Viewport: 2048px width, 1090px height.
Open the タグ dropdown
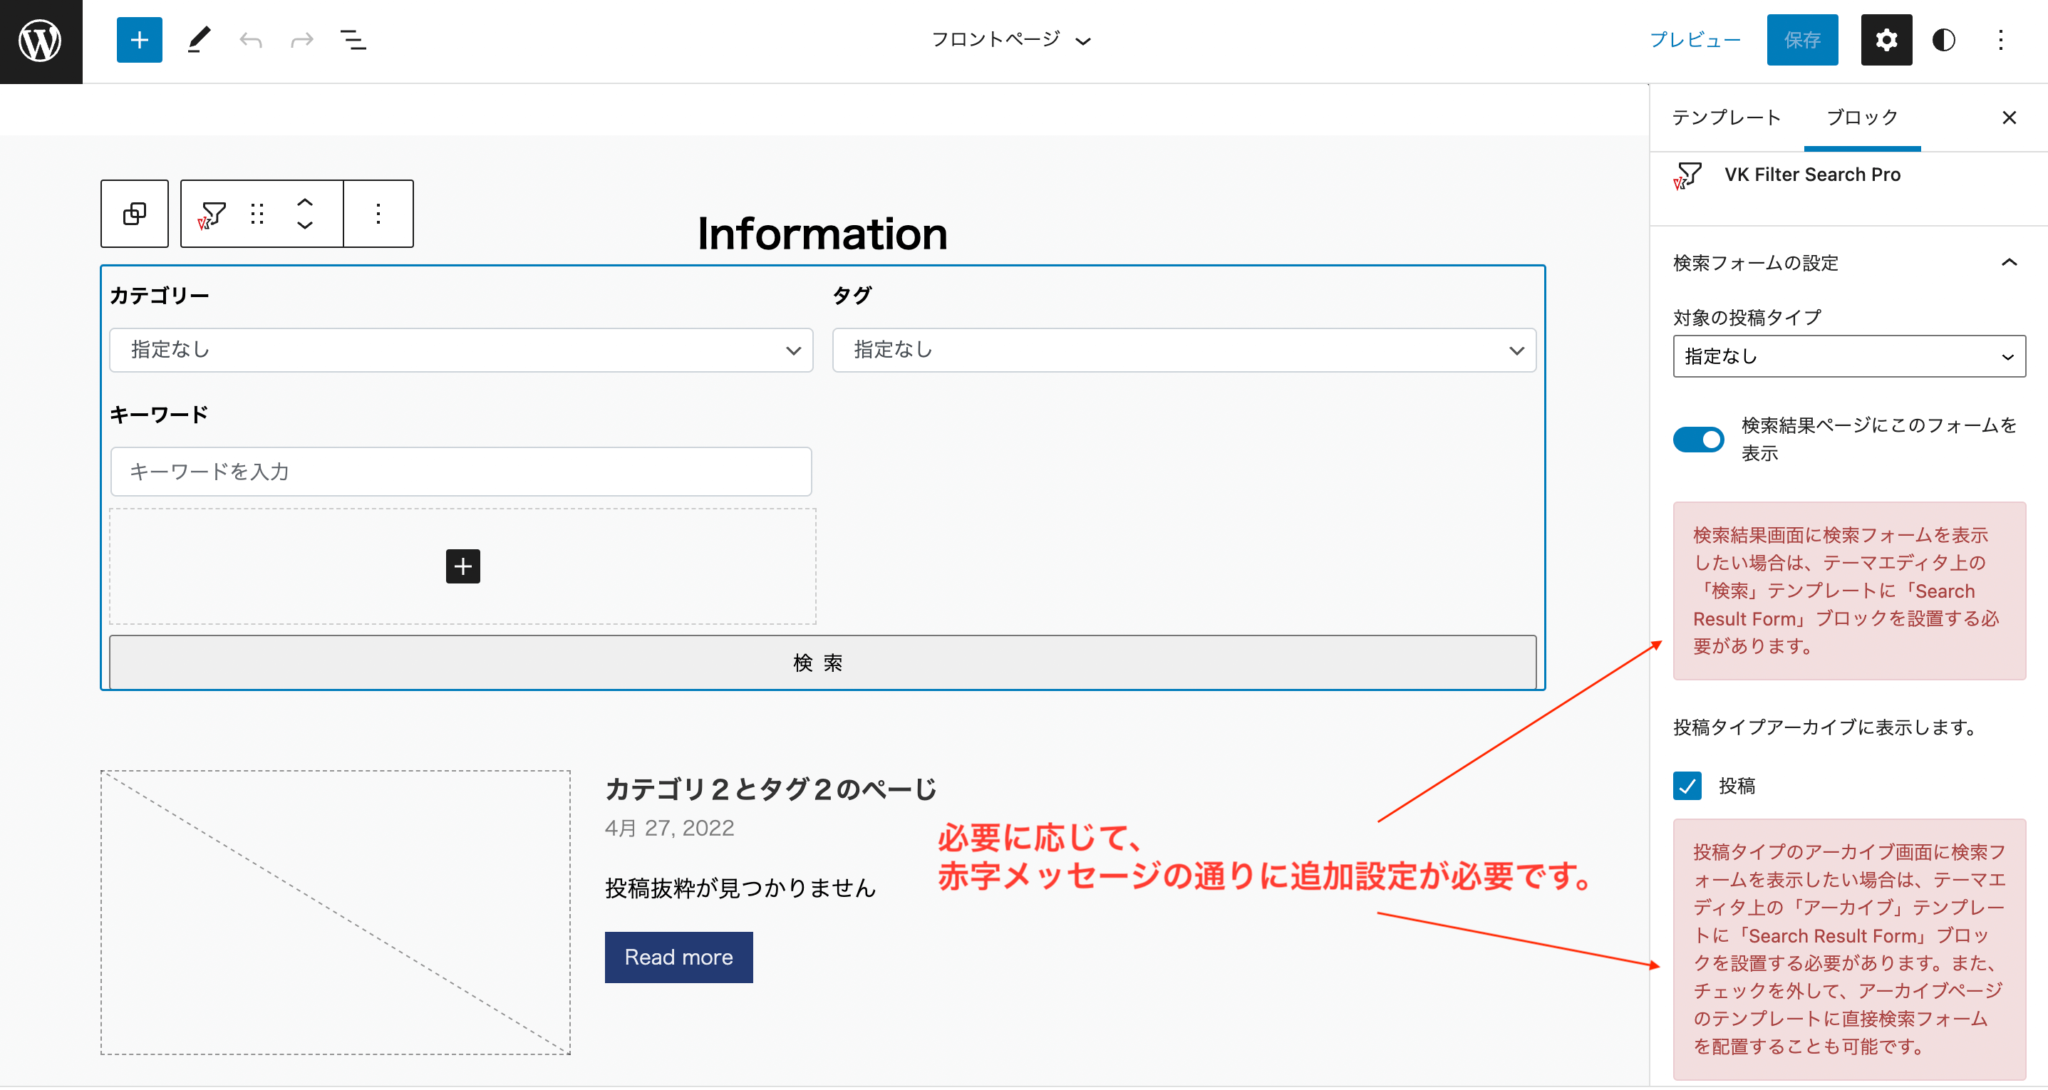pyautogui.click(x=1183, y=350)
